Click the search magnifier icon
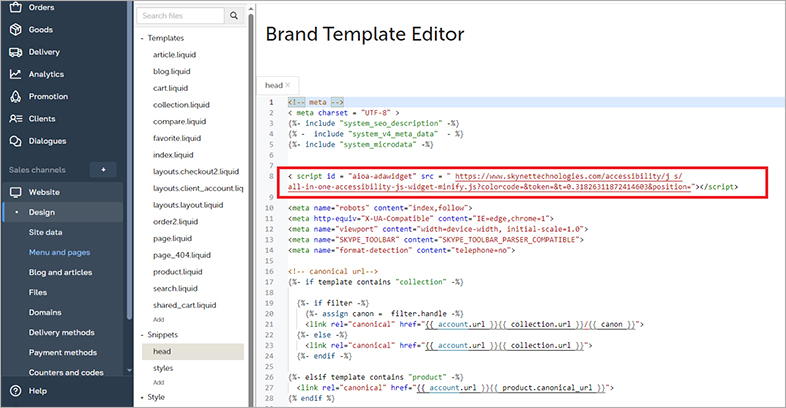The image size is (786, 408). pyautogui.click(x=233, y=16)
